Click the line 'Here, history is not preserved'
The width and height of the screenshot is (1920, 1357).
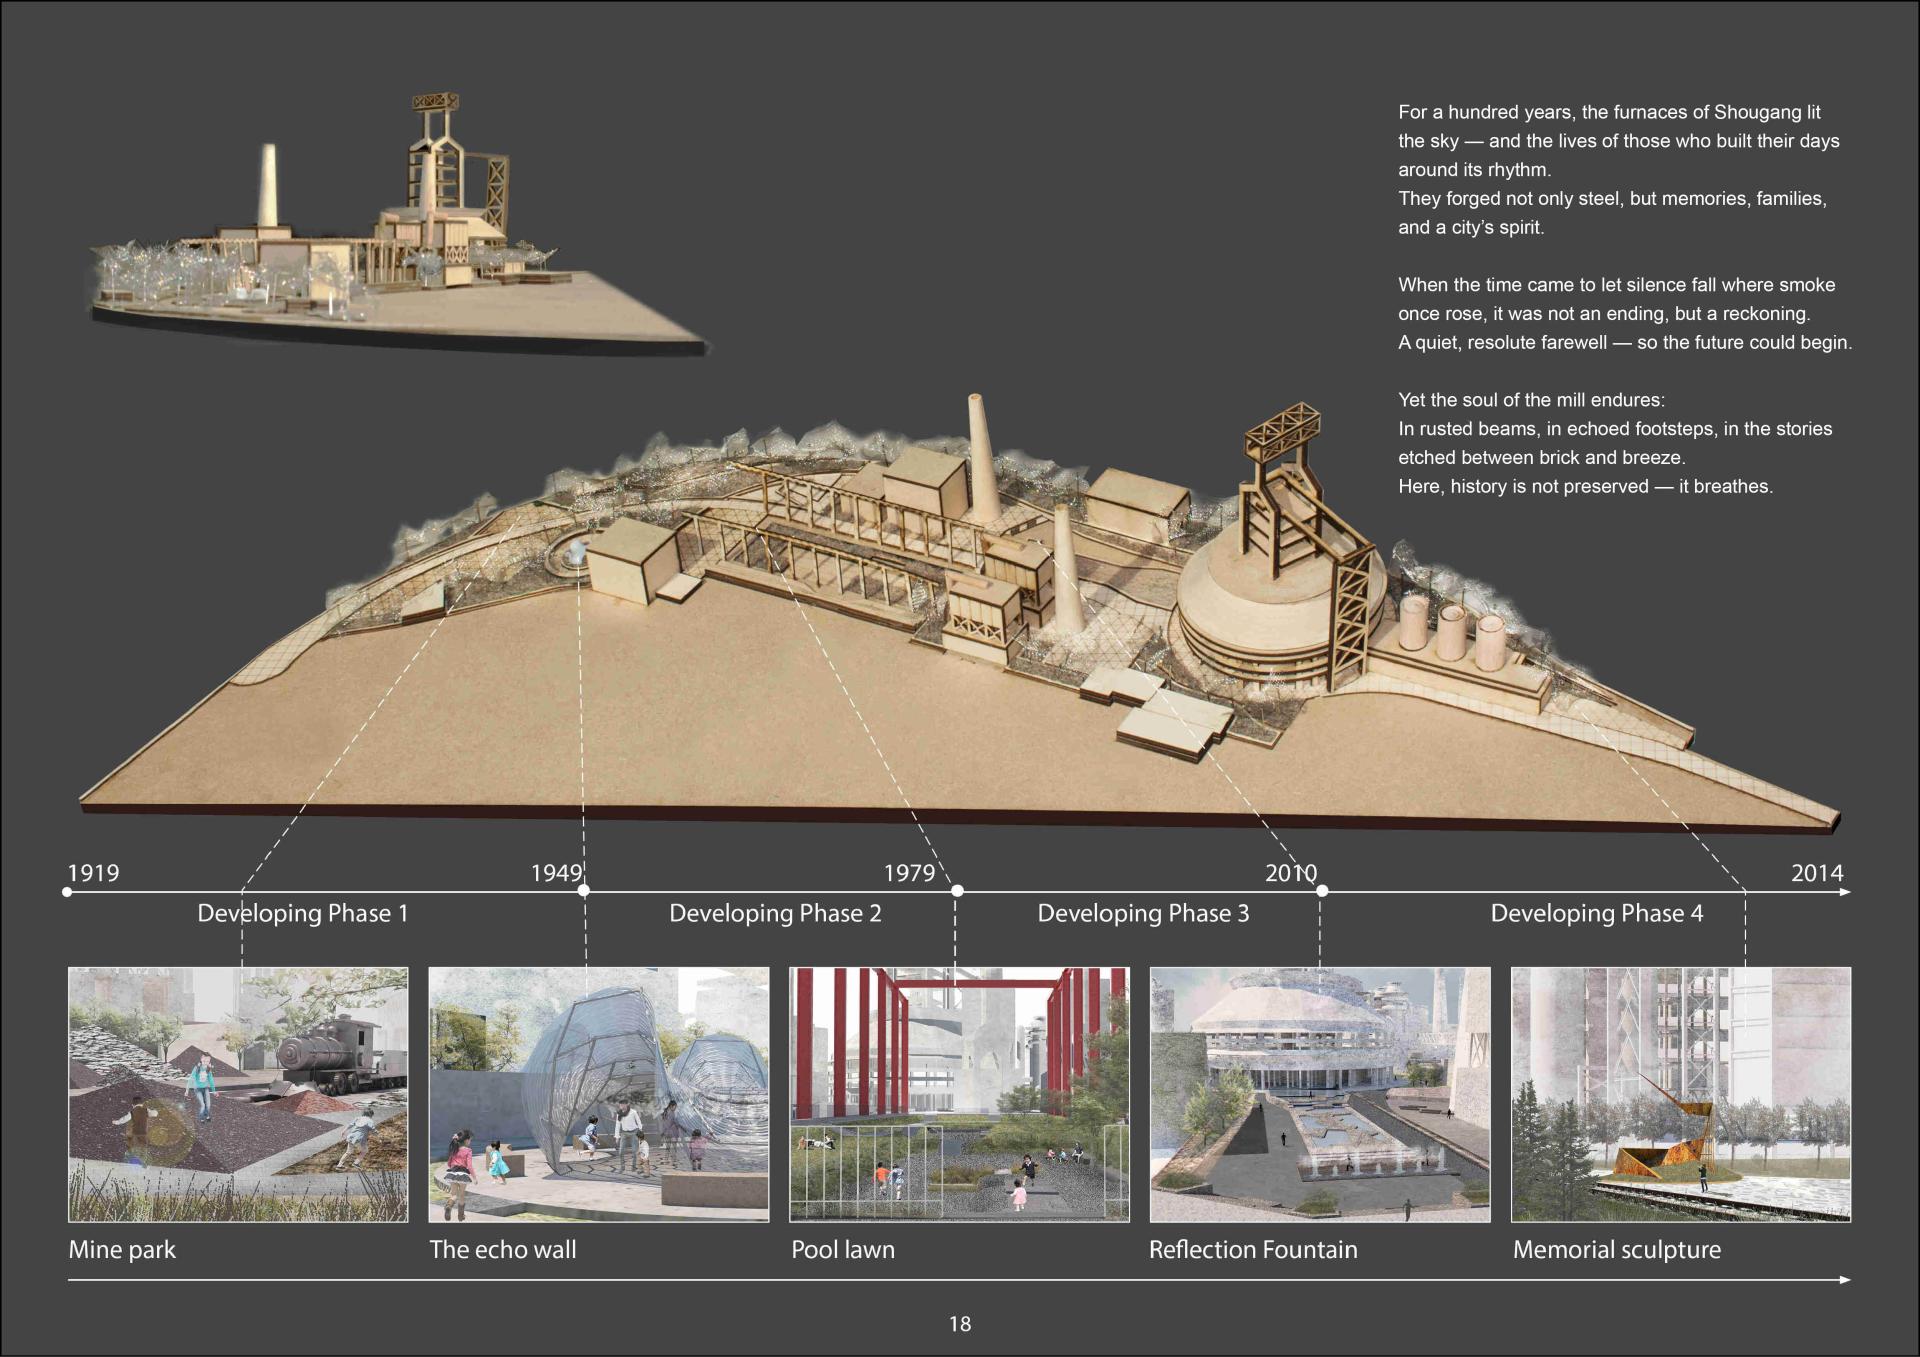point(1585,486)
